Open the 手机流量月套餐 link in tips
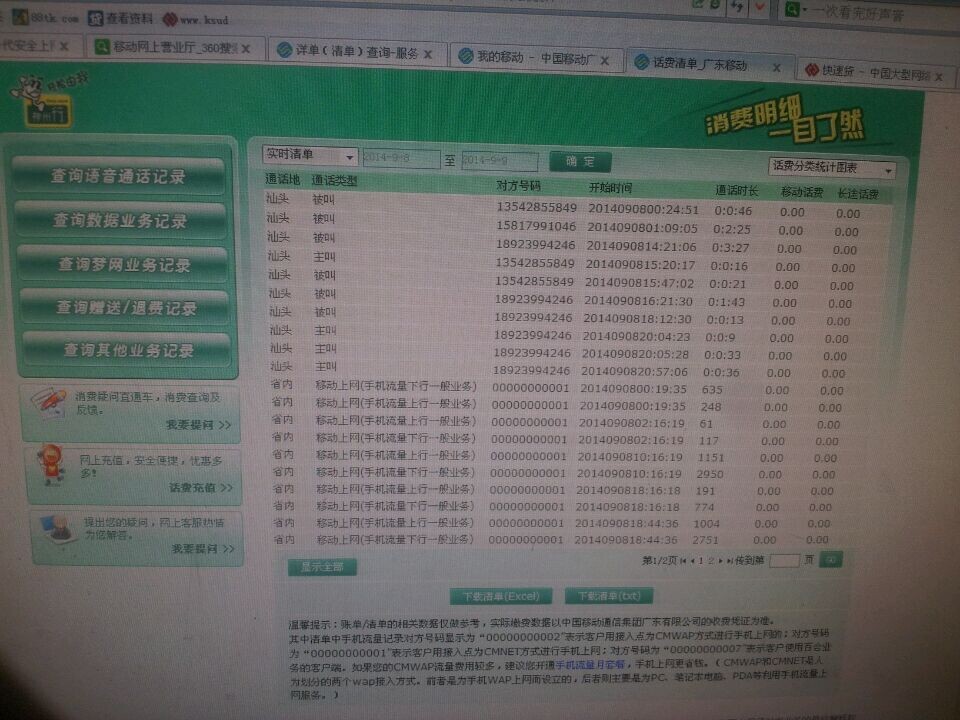This screenshot has height=720, width=960. click(590, 664)
